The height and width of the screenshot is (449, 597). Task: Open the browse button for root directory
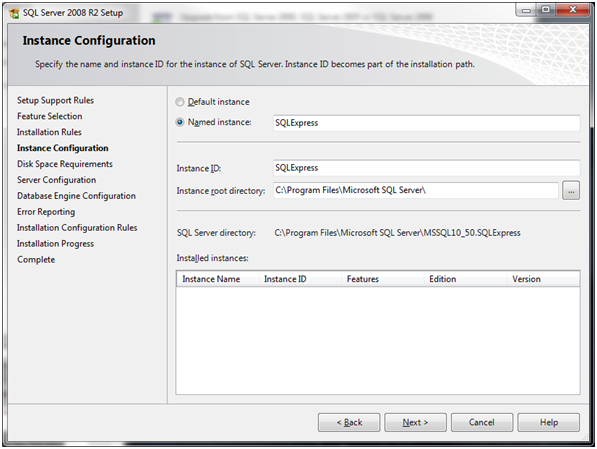pos(571,190)
